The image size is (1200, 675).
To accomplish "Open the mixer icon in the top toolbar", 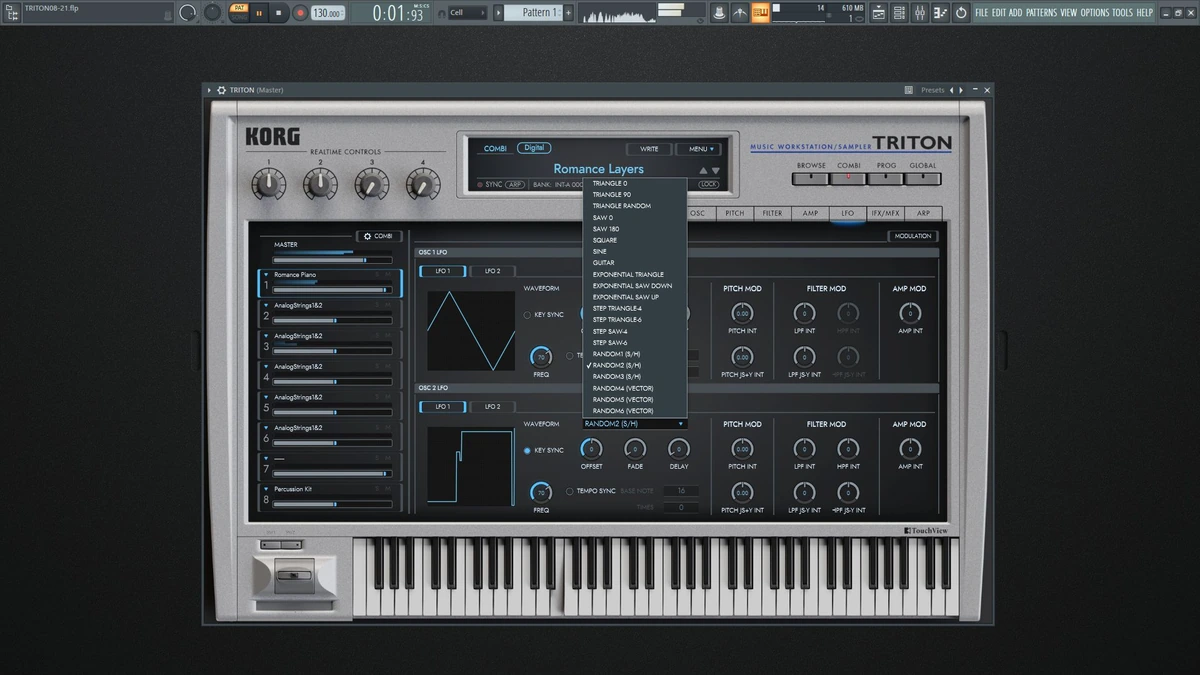I will [x=920, y=13].
